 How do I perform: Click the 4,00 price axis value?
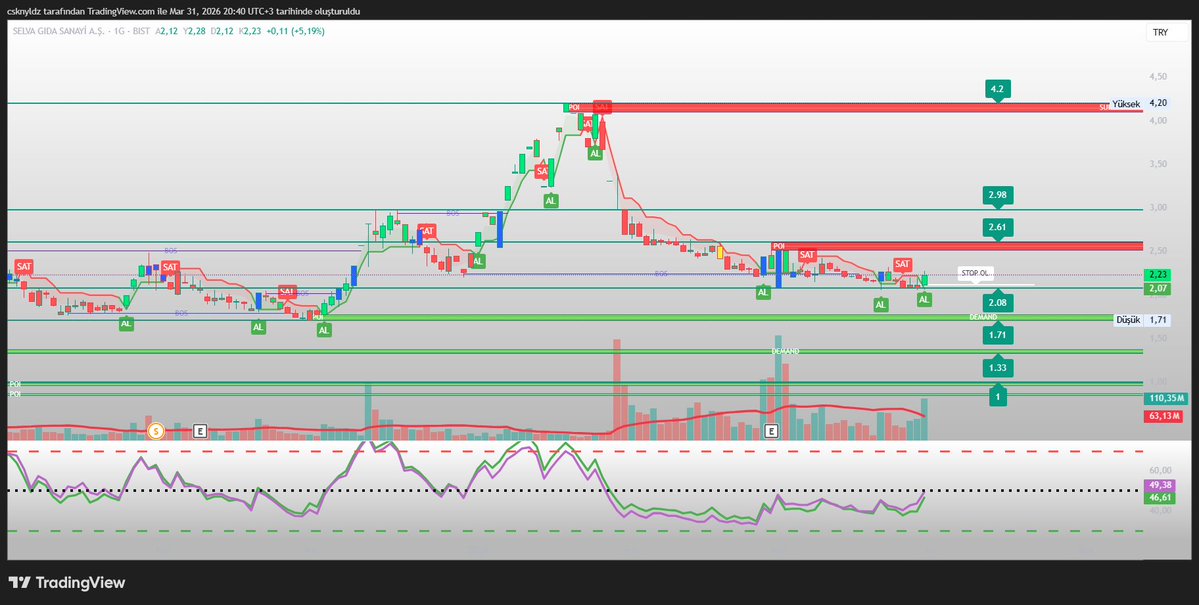(1158, 120)
